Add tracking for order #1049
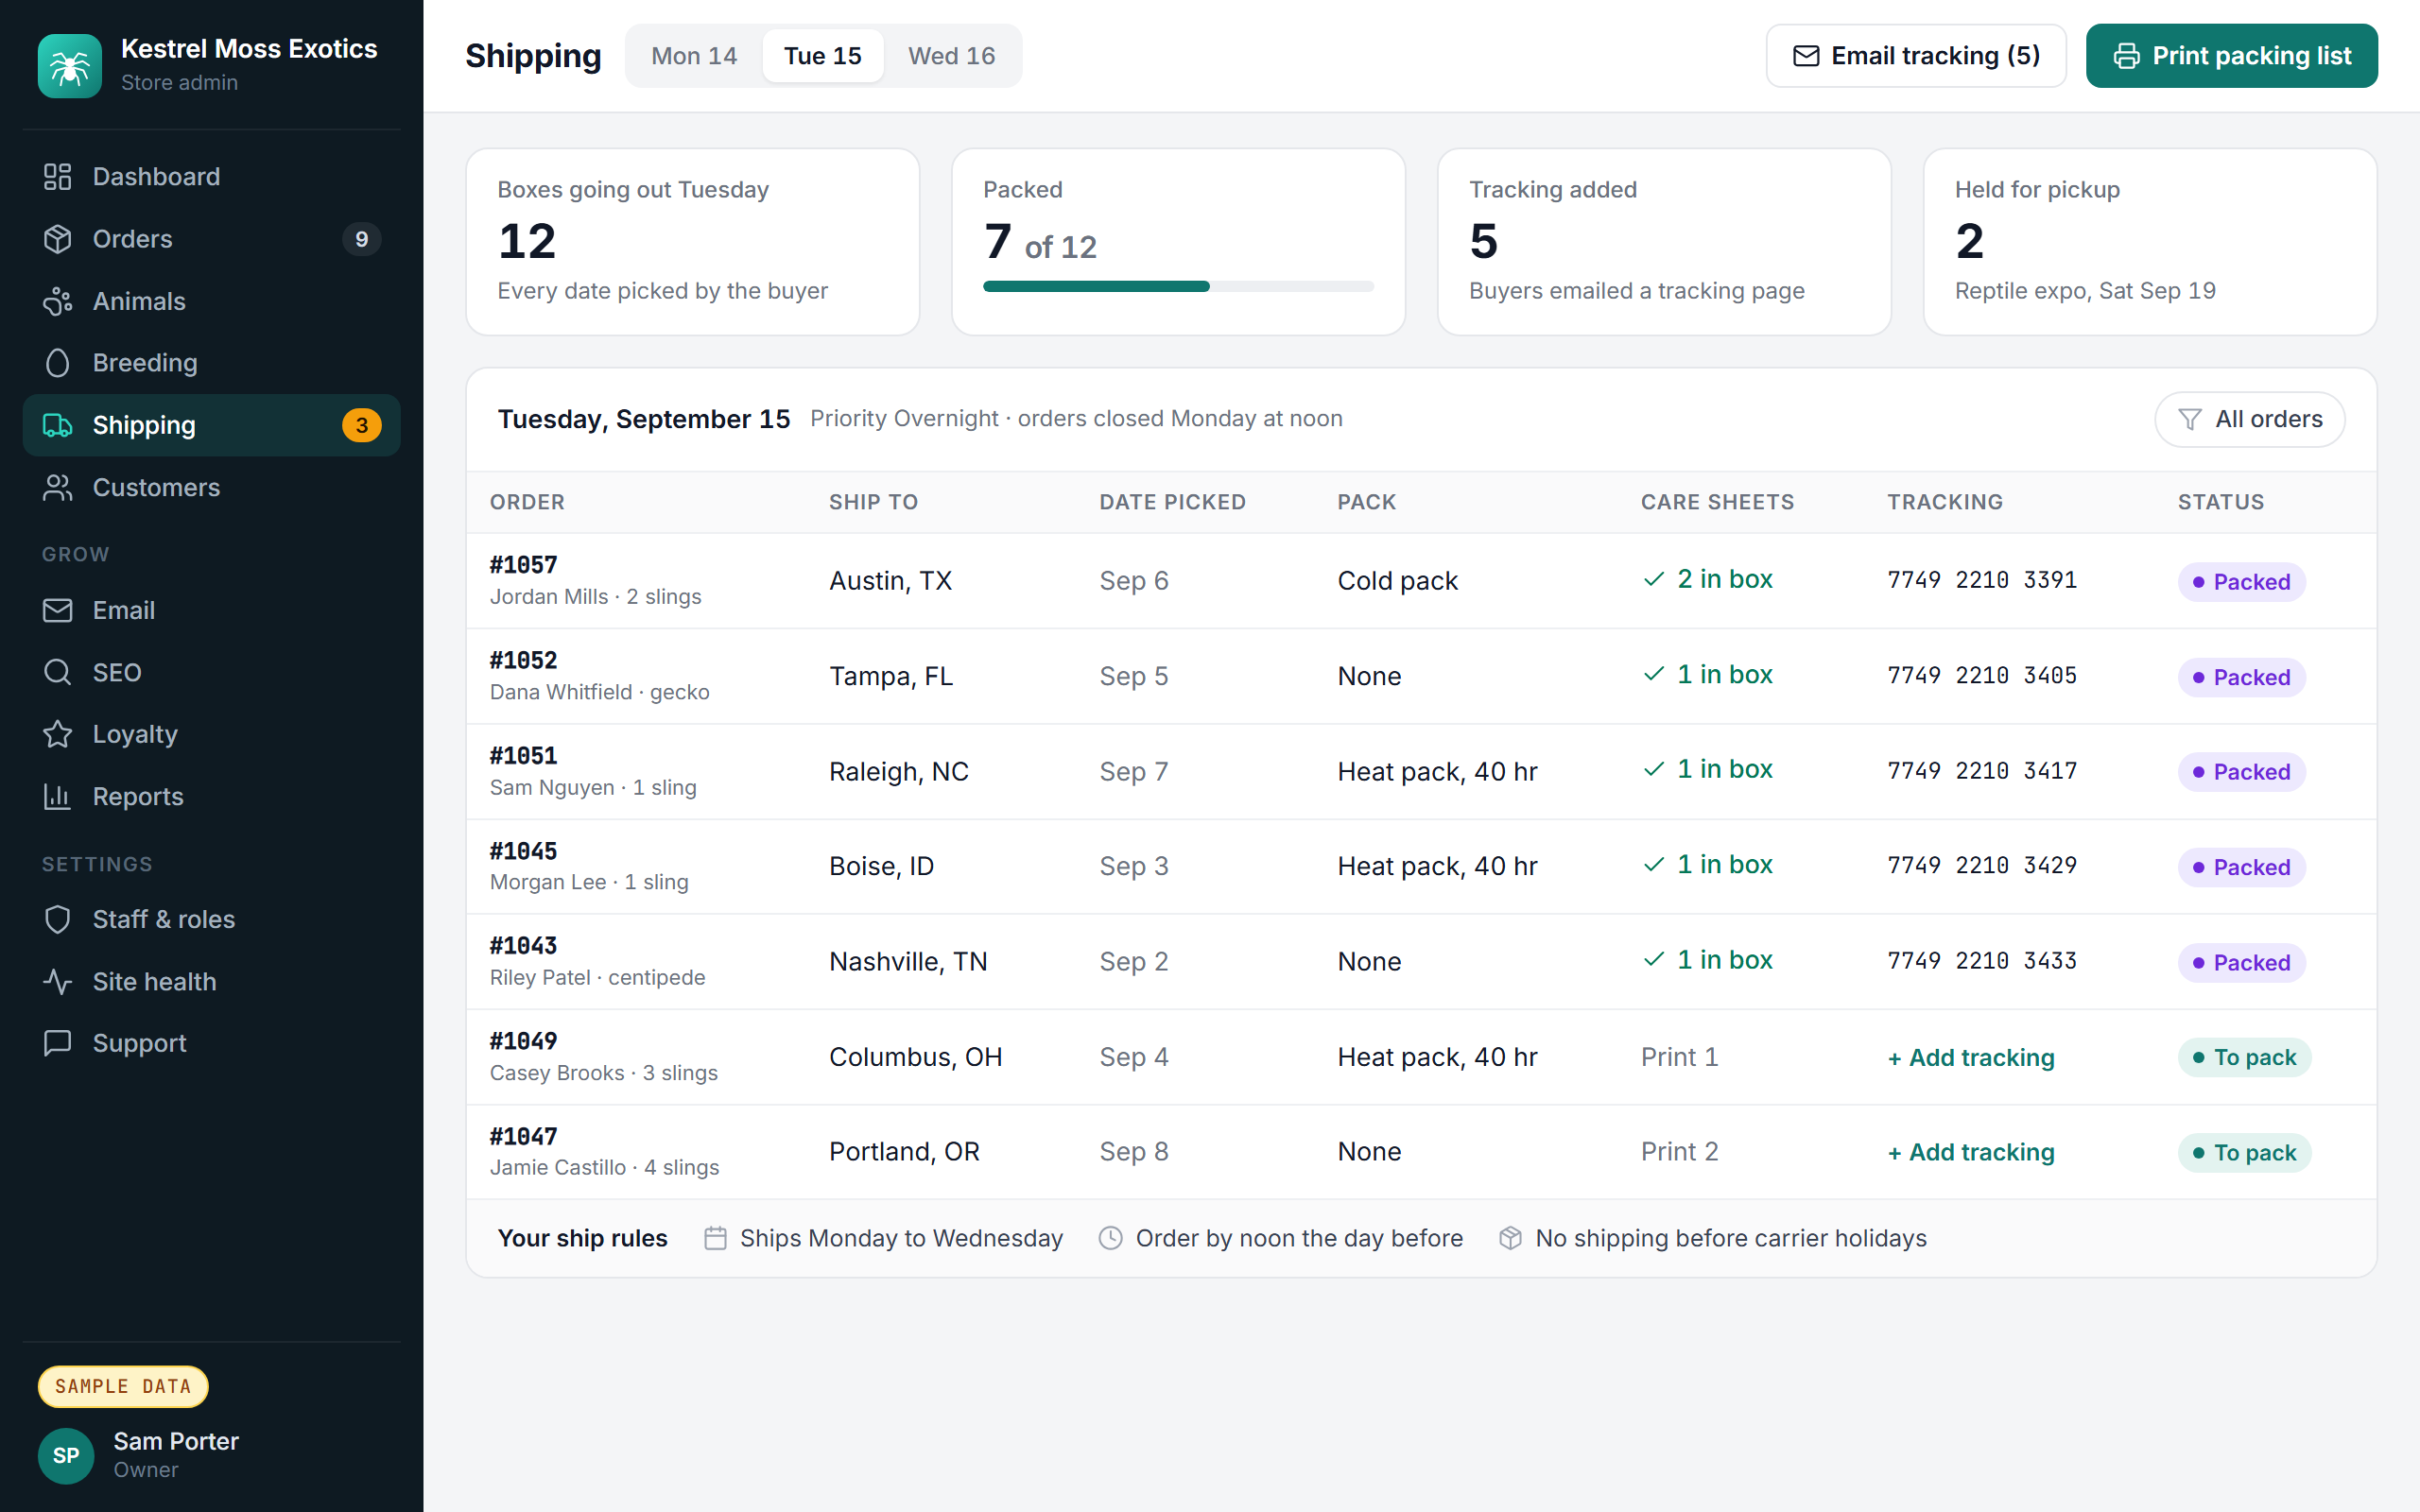 pyautogui.click(x=1970, y=1057)
